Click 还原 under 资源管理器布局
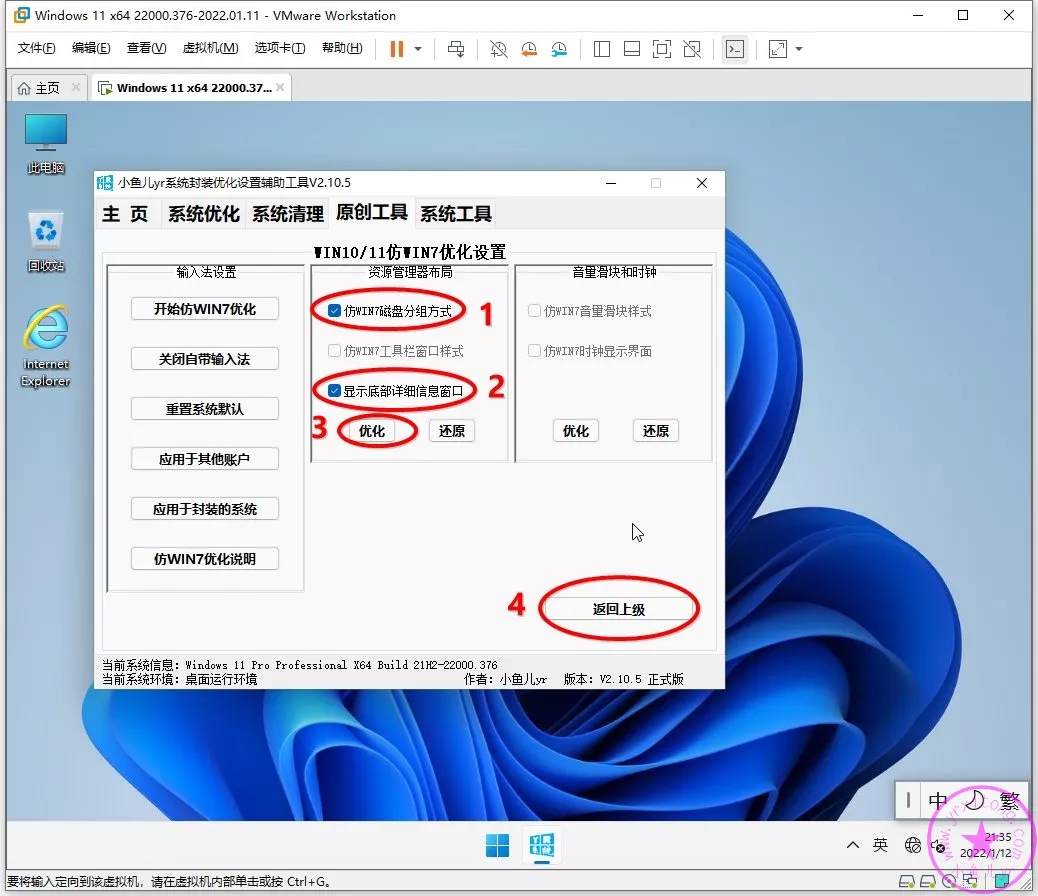The image size is (1038, 896). [x=451, y=431]
